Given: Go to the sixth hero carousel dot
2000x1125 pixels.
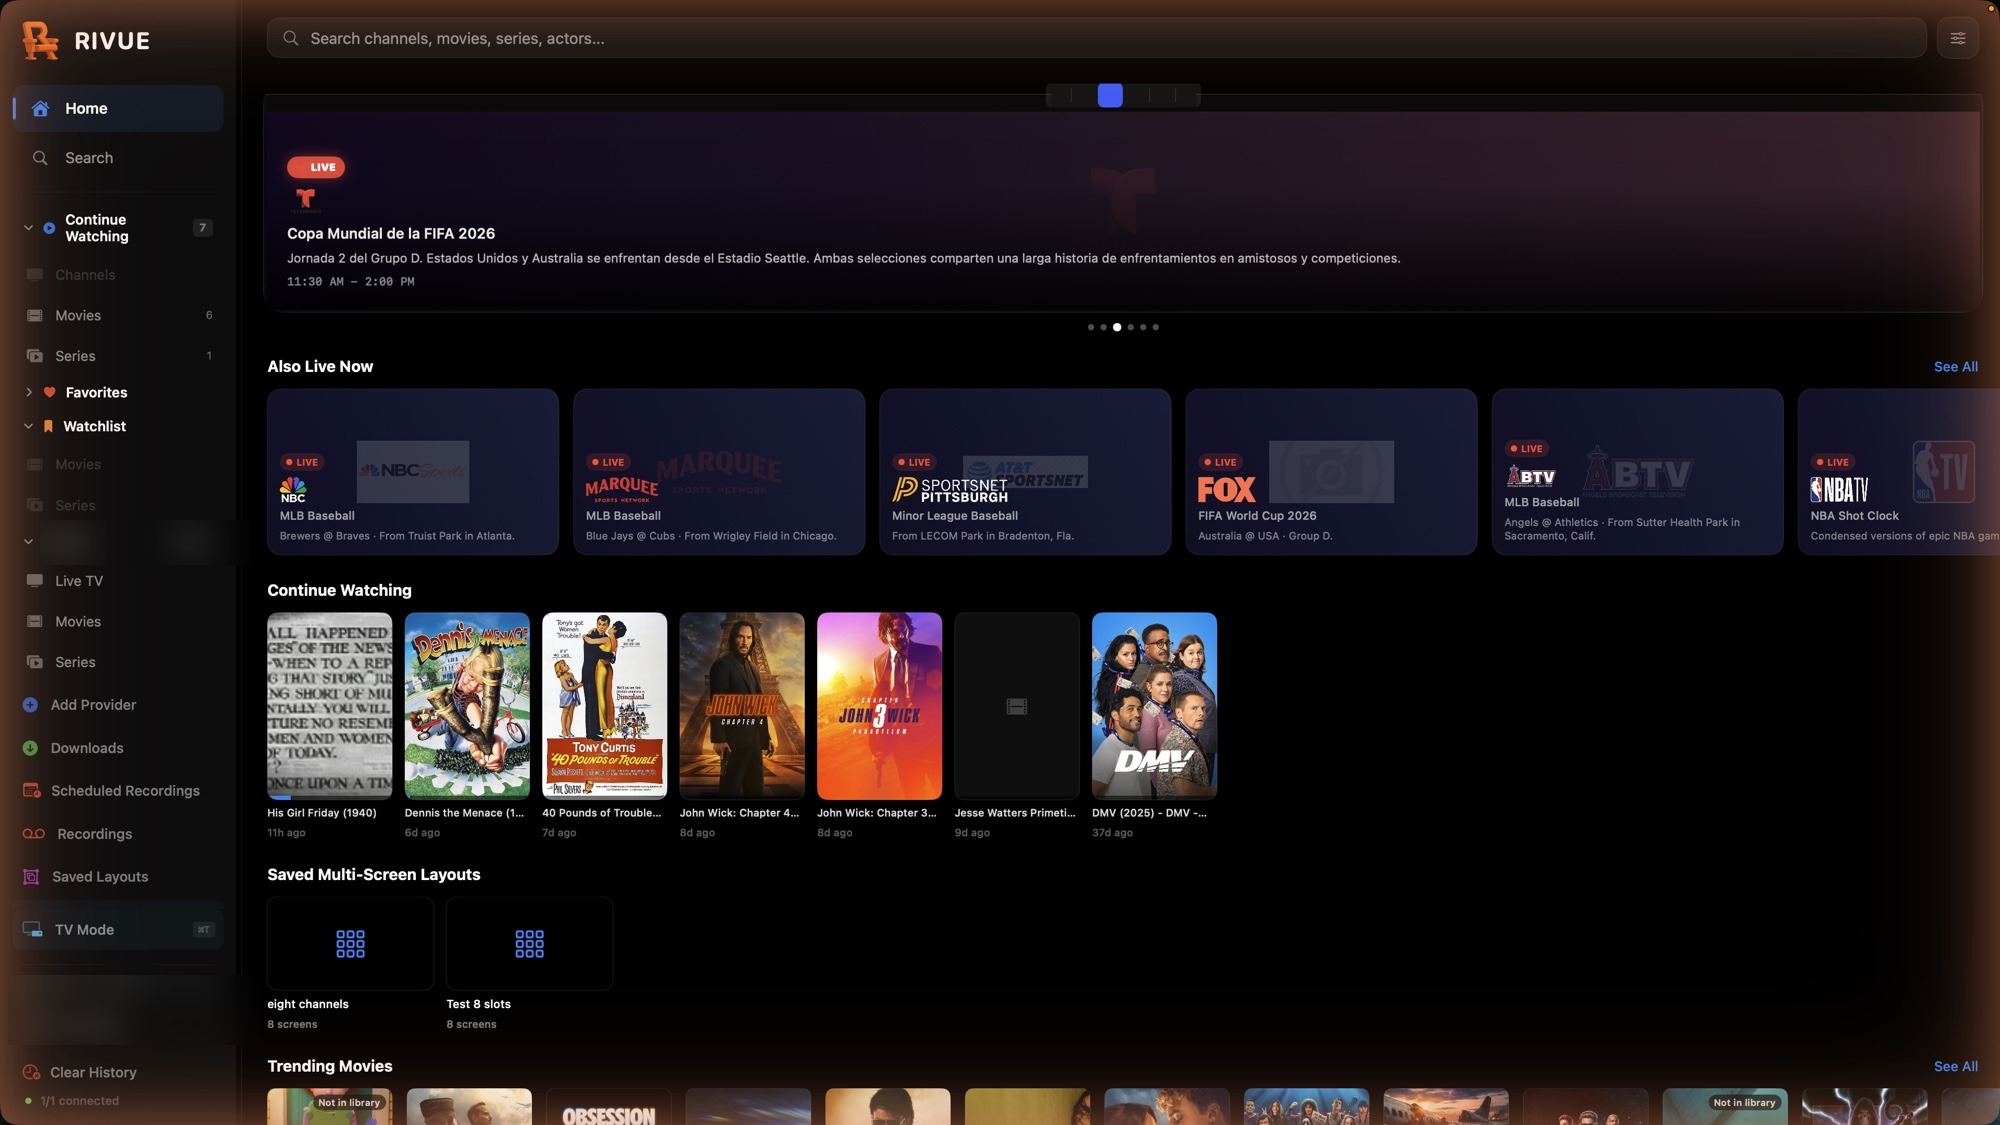Looking at the screenshot, I should tap(1156, 327).
